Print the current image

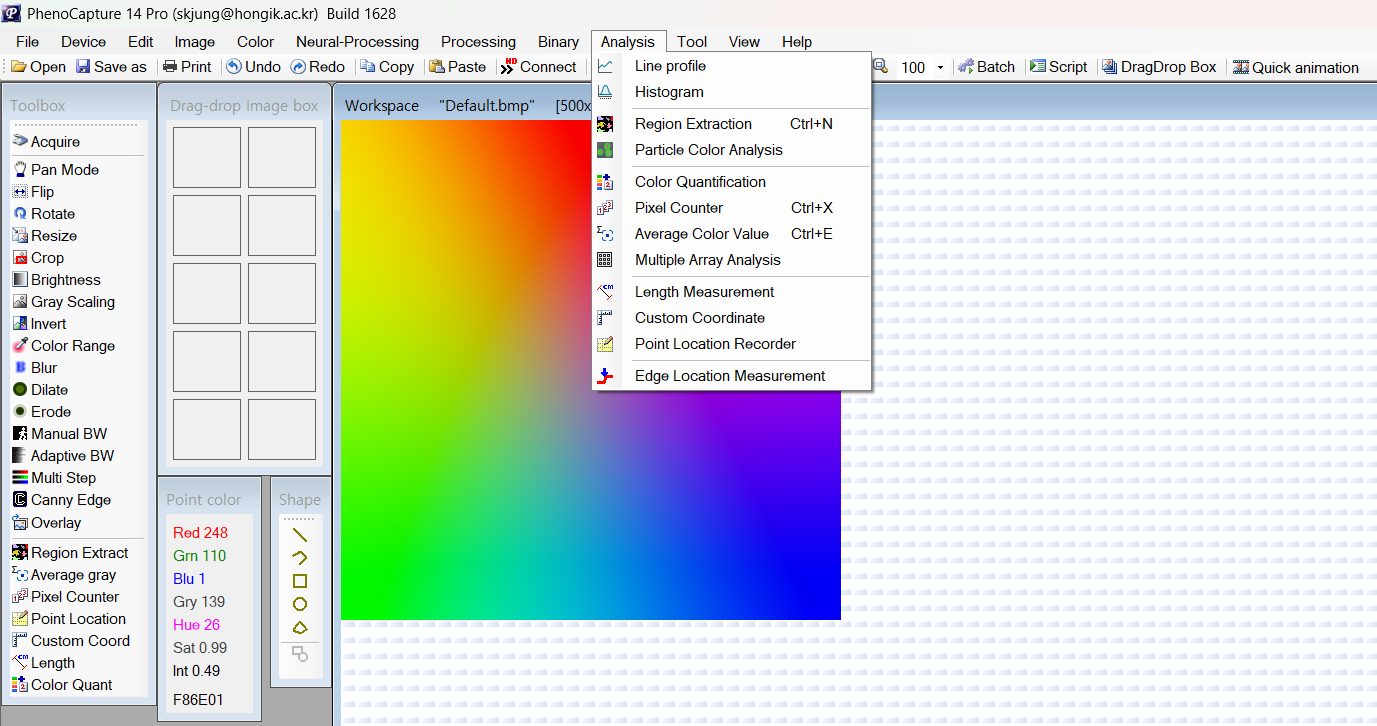[187, 67]
